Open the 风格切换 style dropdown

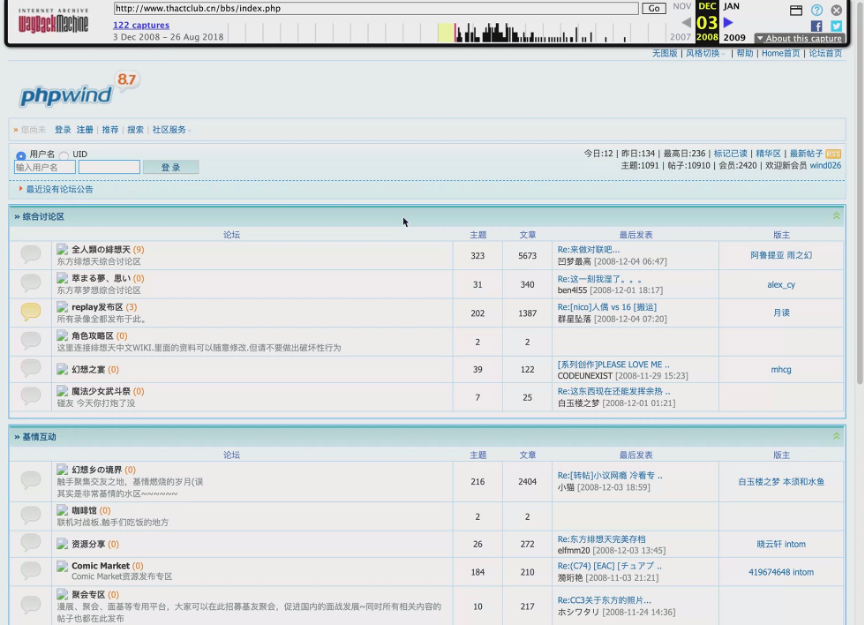pos(705,53)
